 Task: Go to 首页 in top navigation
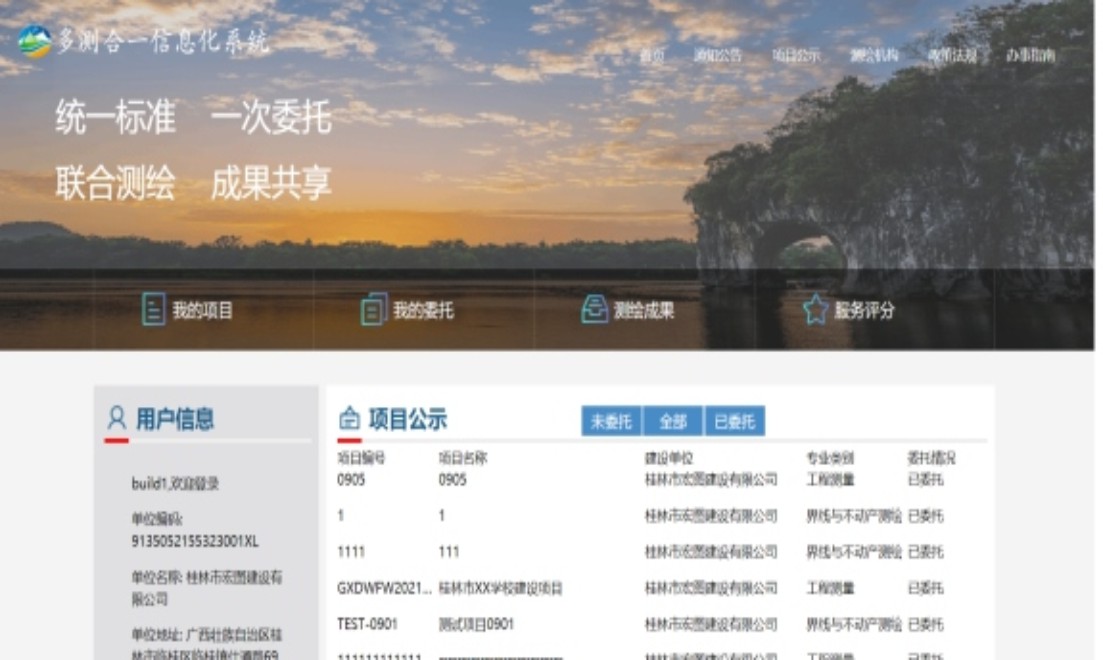(652, 56)
